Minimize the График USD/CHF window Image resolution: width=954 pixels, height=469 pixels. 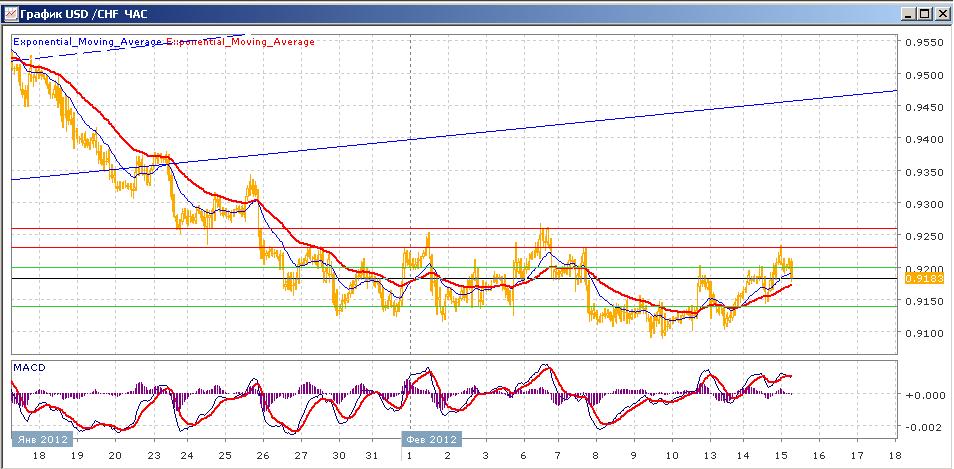tap(909, 14)
